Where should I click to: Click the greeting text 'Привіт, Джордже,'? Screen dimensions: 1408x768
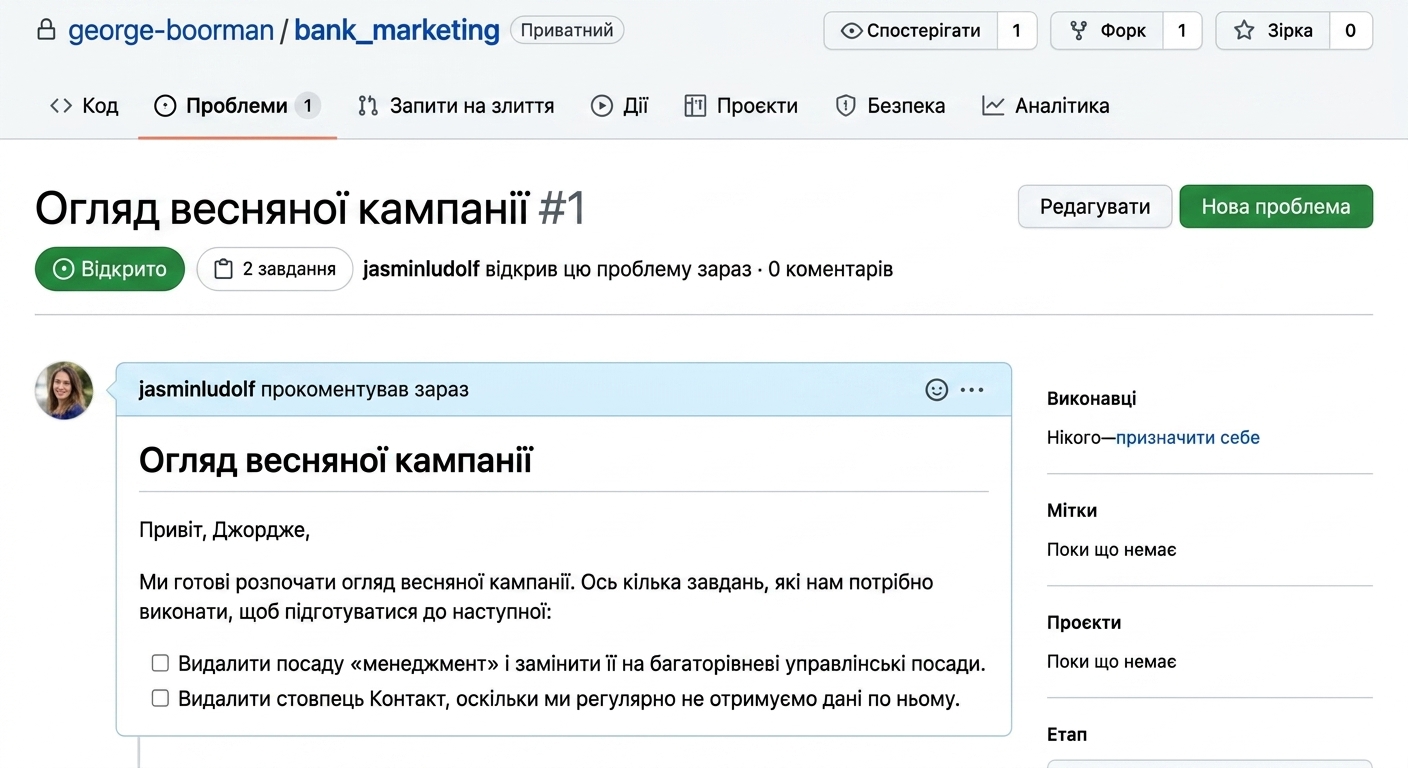pyautogui.click(x=225, y=530)
